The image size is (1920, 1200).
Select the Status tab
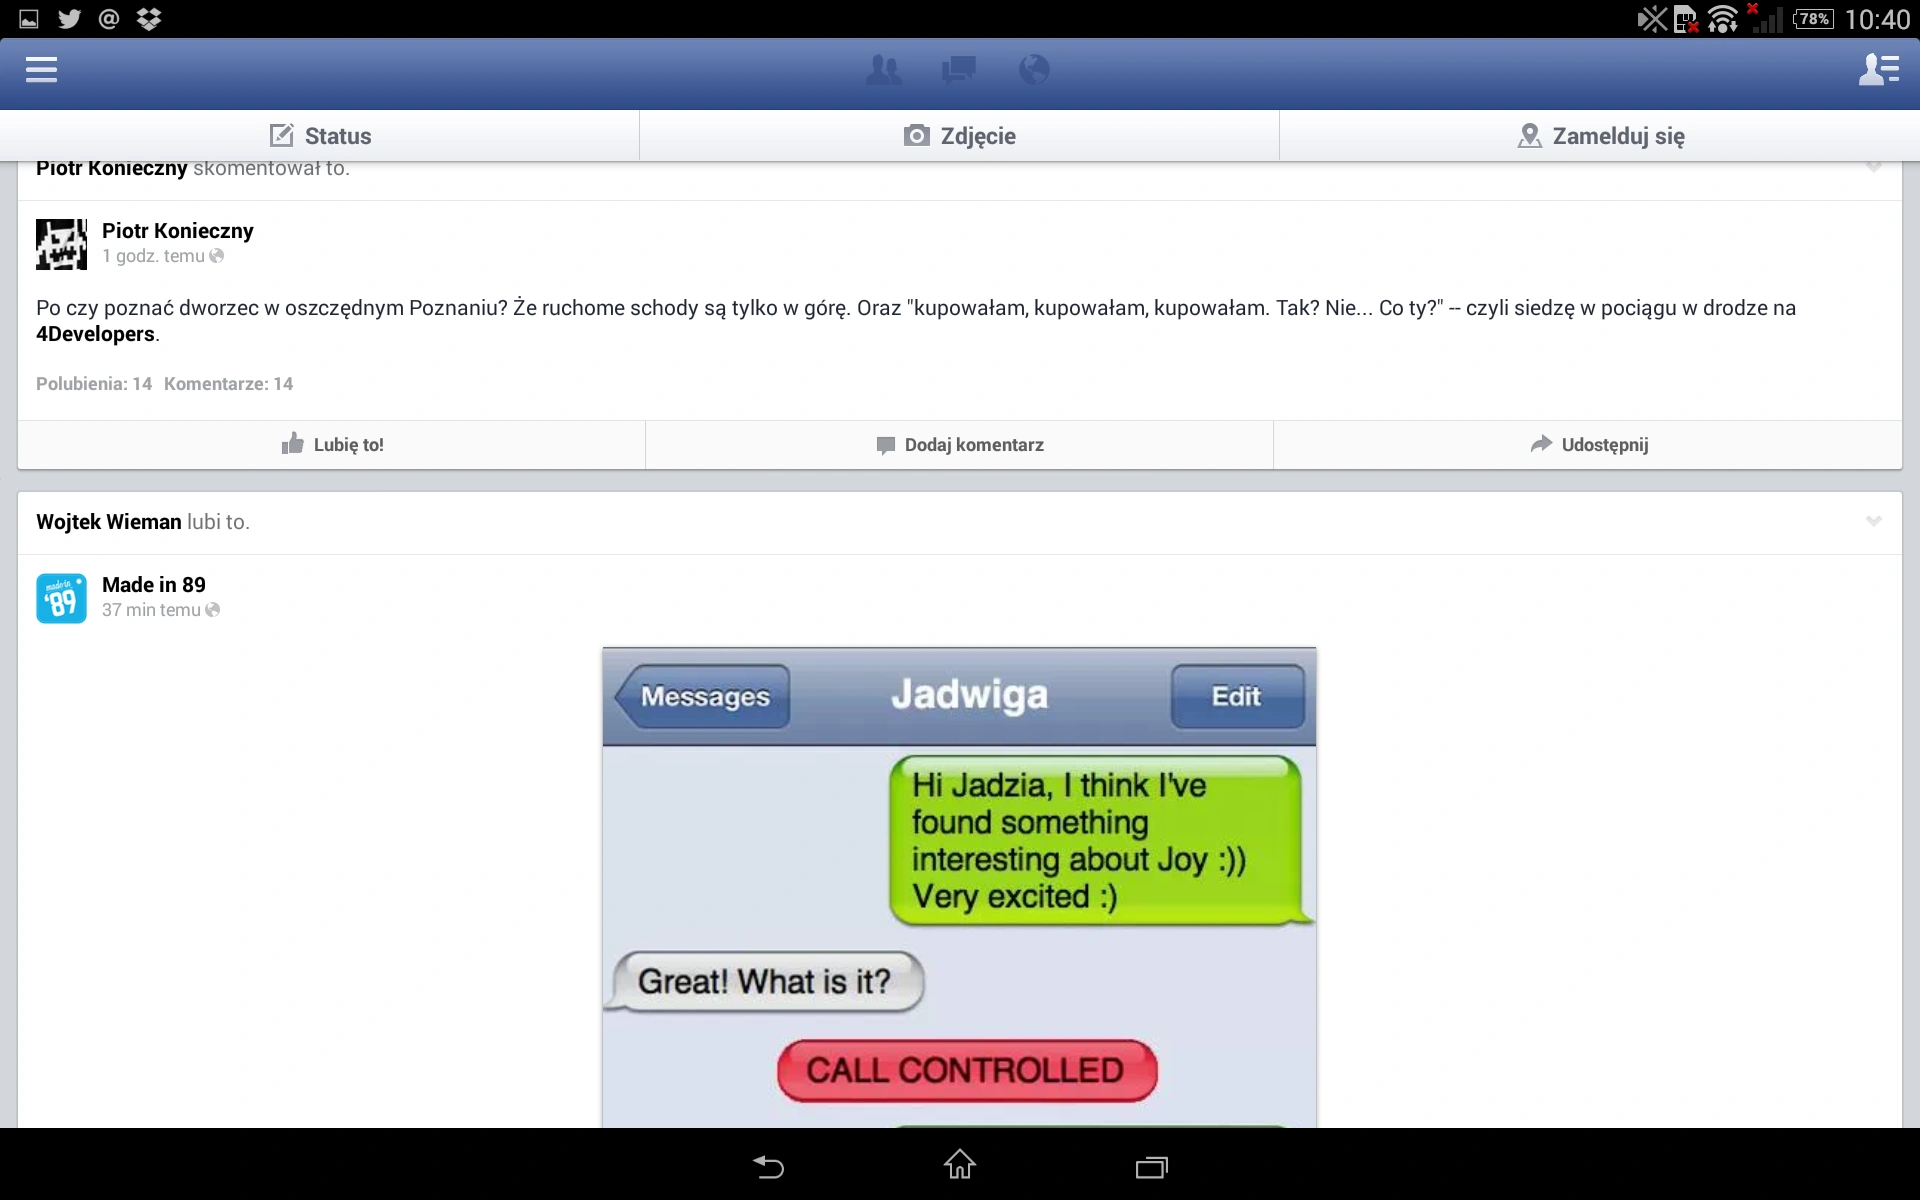coord(320,136)
